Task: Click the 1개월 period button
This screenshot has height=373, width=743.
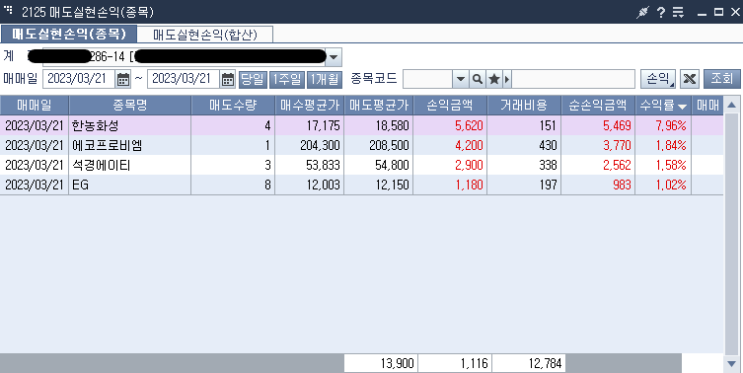Action: (325, 79)
